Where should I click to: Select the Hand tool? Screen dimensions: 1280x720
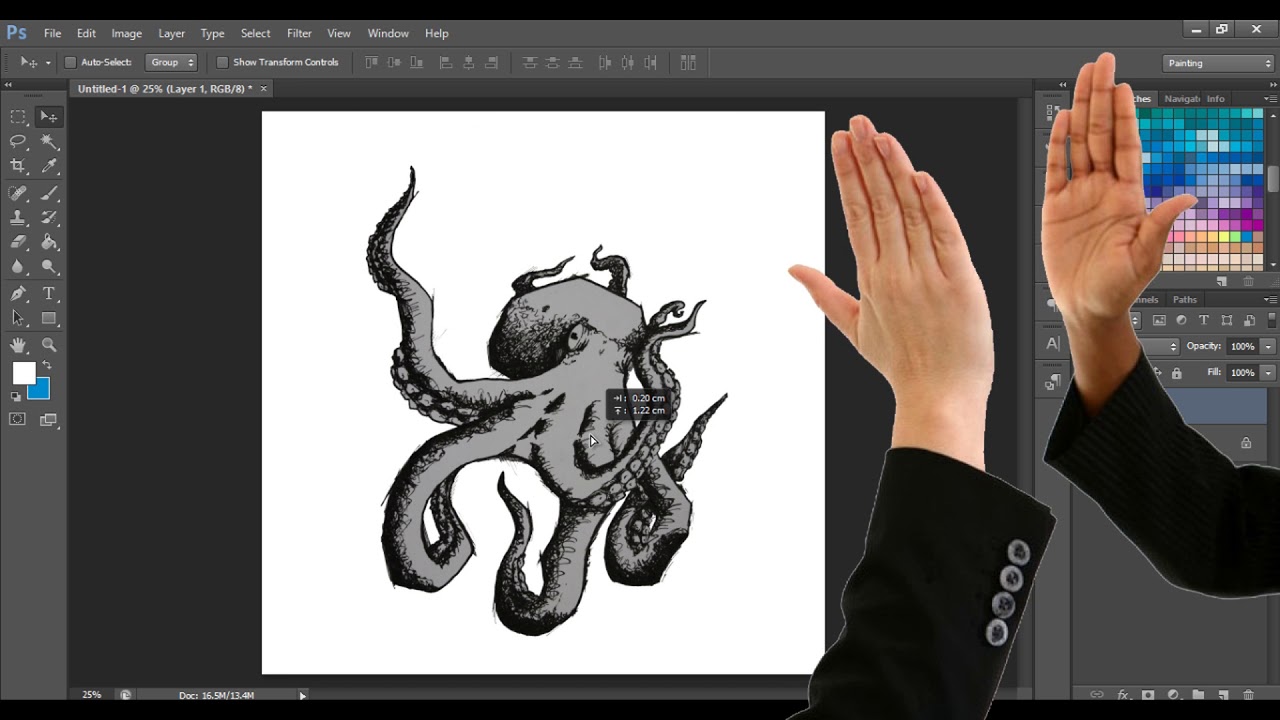point(18,345)
